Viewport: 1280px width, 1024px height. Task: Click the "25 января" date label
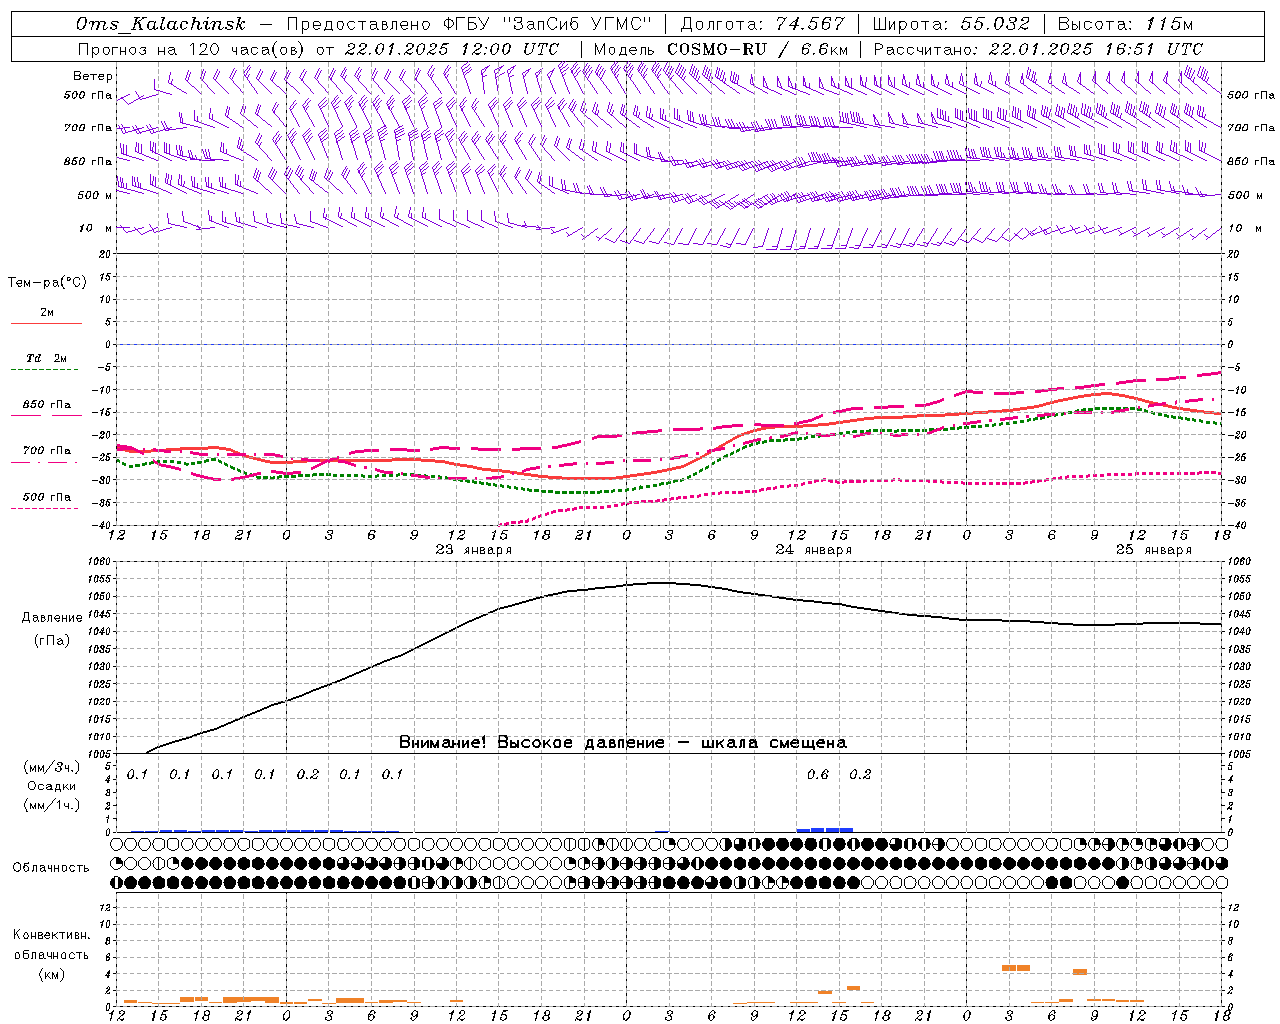click(1154, 550)
